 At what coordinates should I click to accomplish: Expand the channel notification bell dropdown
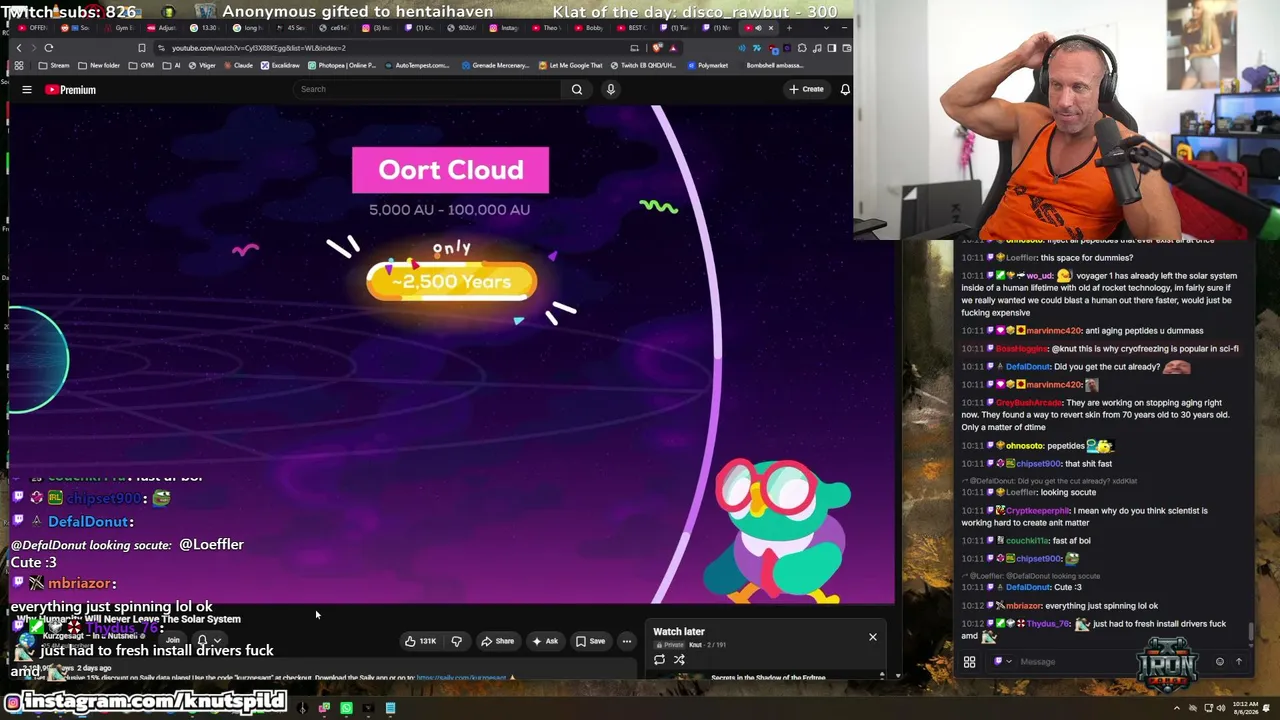[x=209, y=641]
